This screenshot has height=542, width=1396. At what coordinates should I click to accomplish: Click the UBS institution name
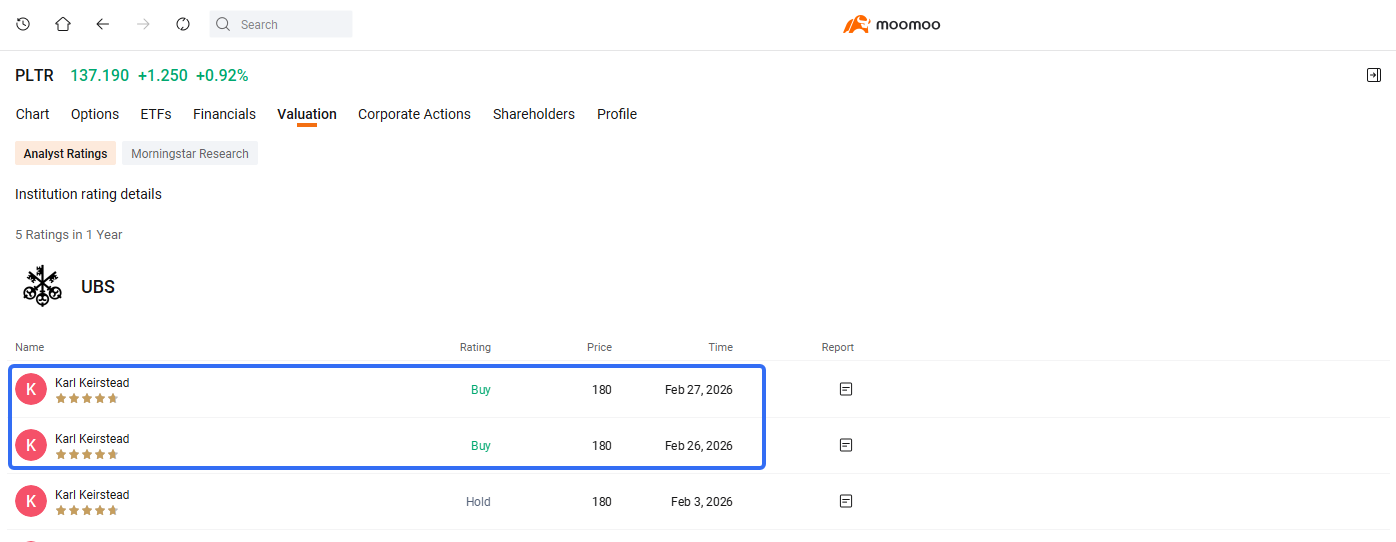pyautogui.click(x=98, y=287)
